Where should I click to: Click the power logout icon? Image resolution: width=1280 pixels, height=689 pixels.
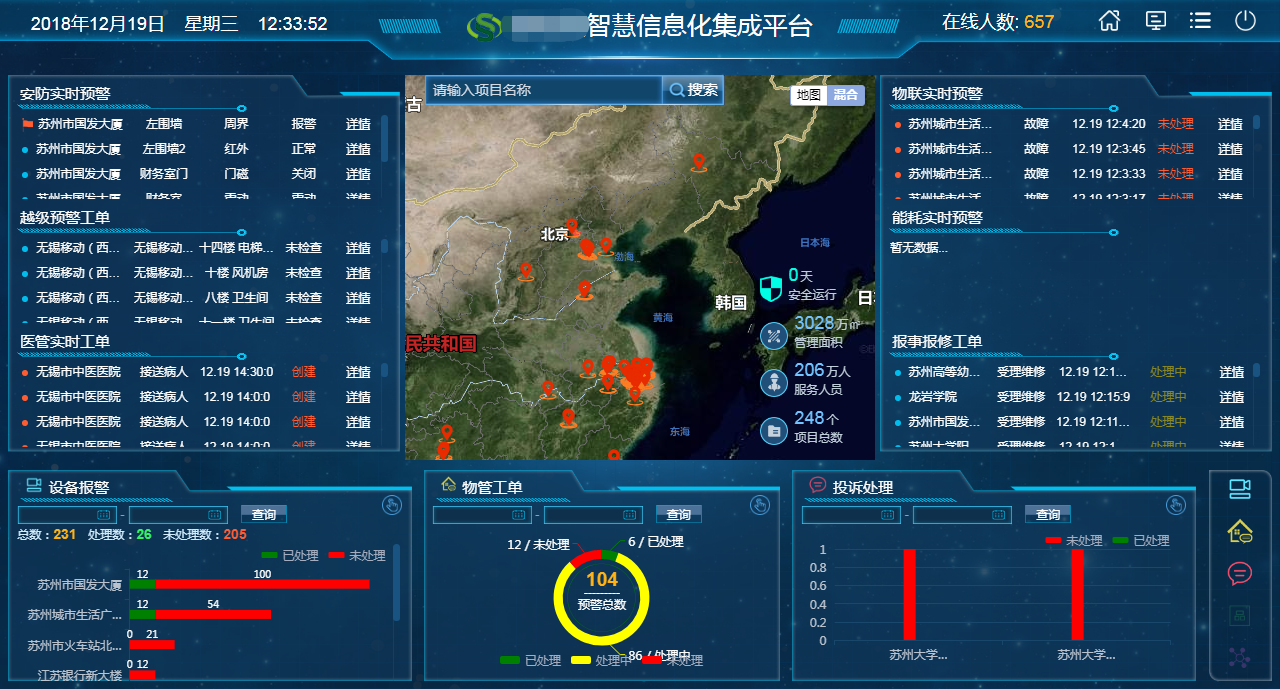[1245, 21]
